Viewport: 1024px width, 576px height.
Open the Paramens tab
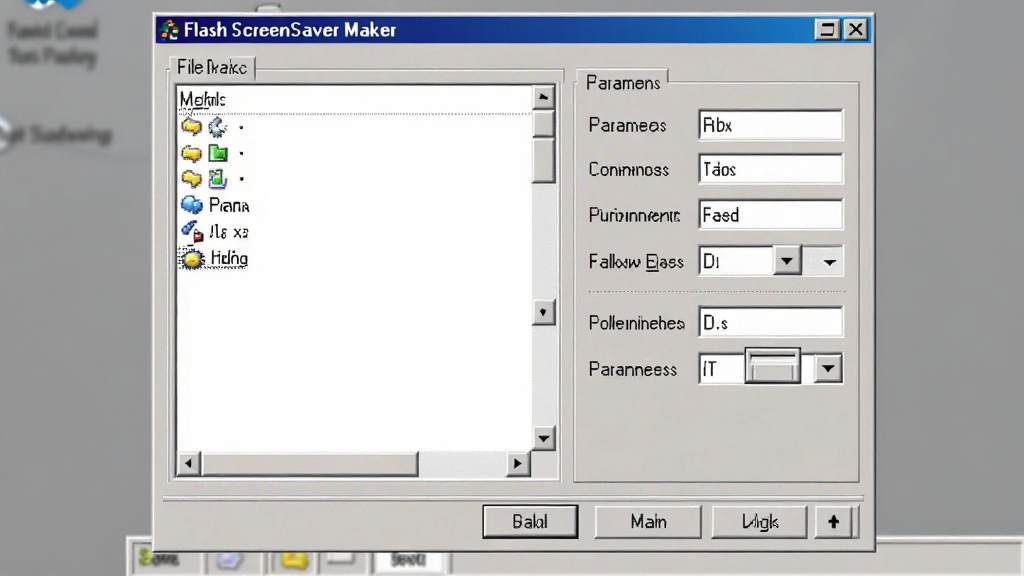(x=622, y=83)
